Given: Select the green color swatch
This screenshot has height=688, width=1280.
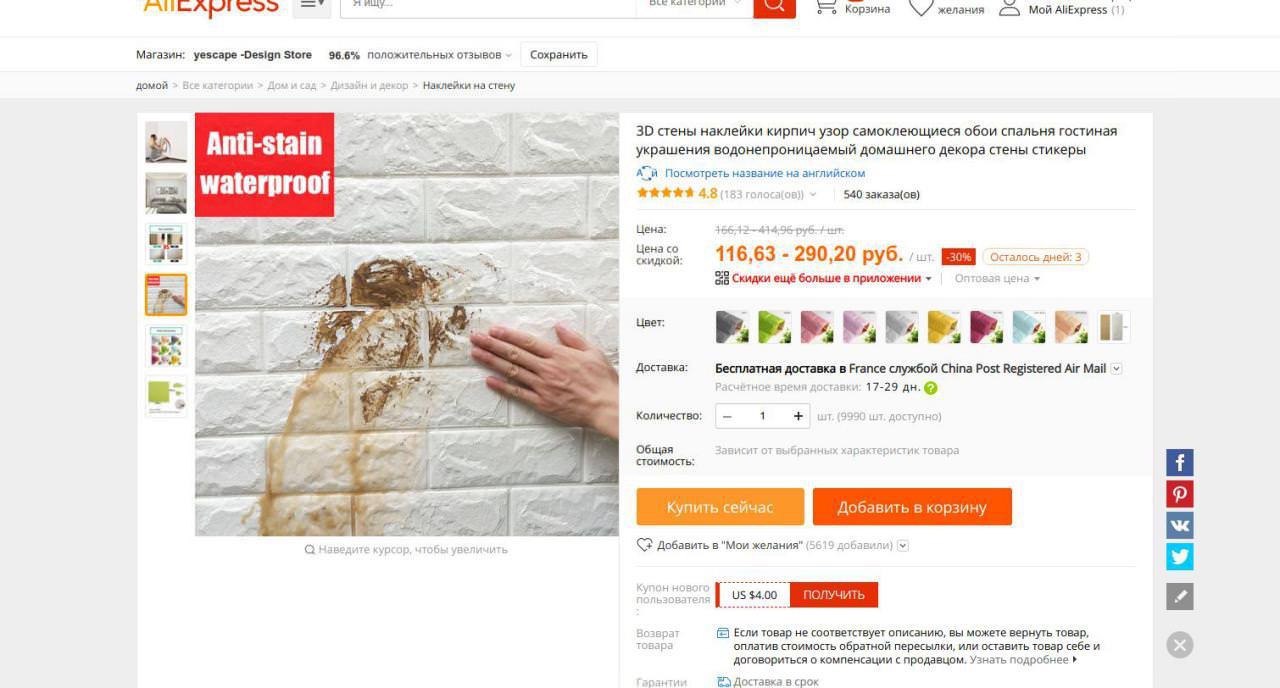Looking at the screenshot, I should click(x=774, y=327).
